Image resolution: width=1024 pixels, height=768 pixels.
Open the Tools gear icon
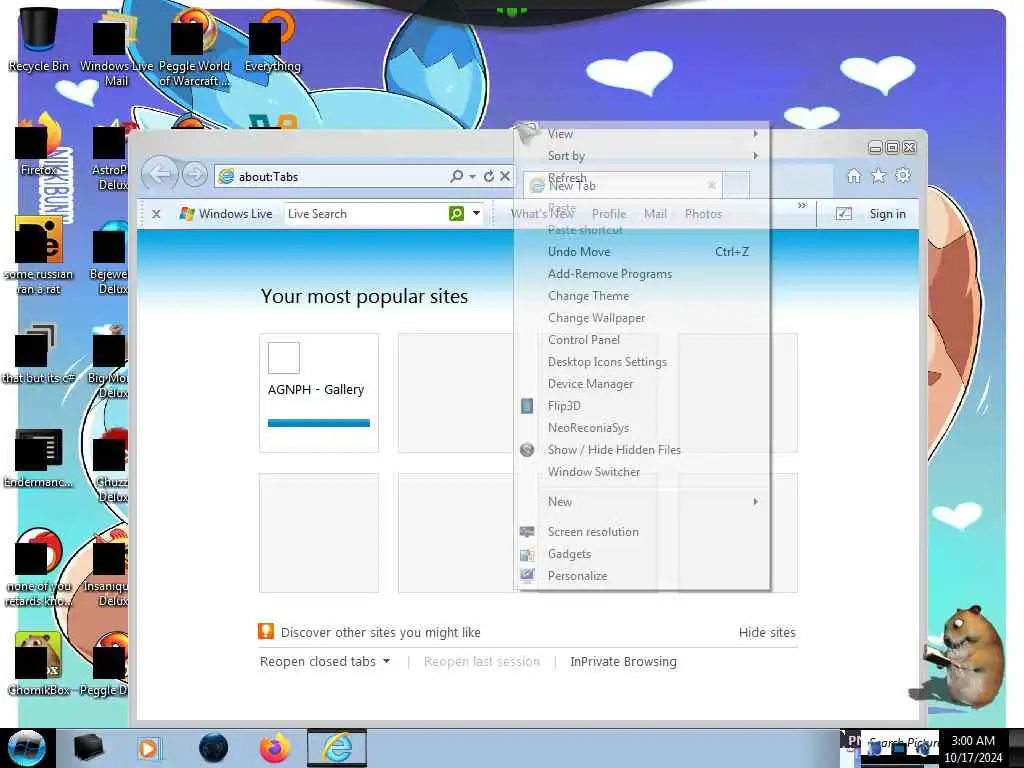coord(903,175)
